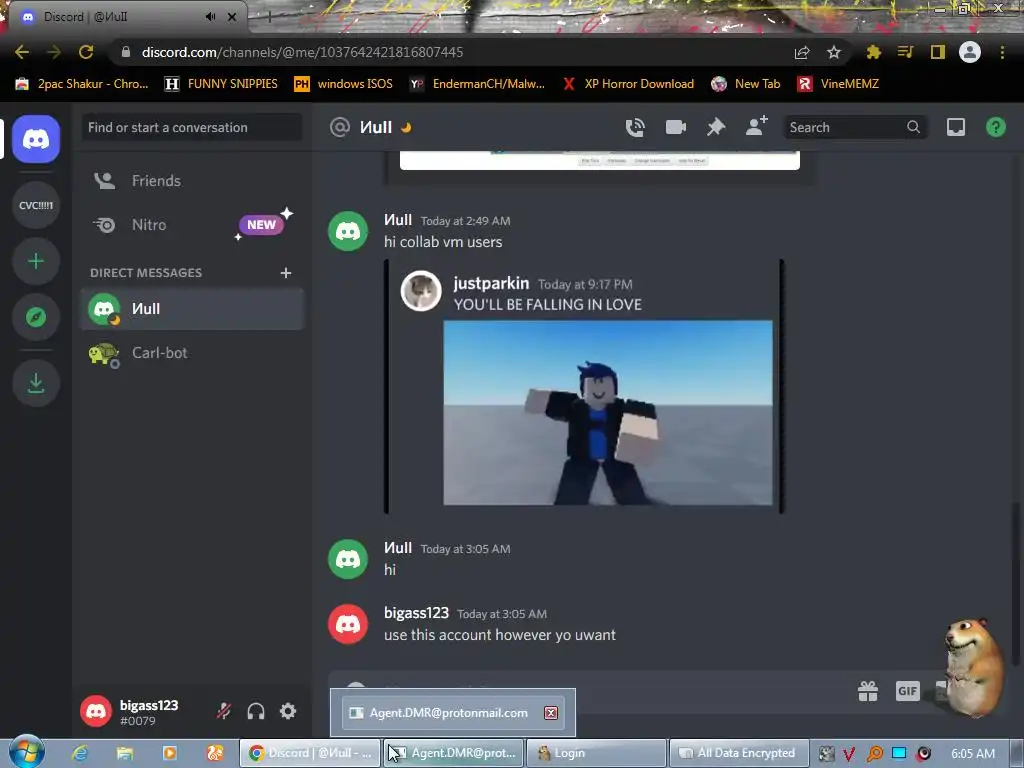Switch to Login taskbar window
The width and height of the screenshot is (1024, 768).
click(596, 753)
